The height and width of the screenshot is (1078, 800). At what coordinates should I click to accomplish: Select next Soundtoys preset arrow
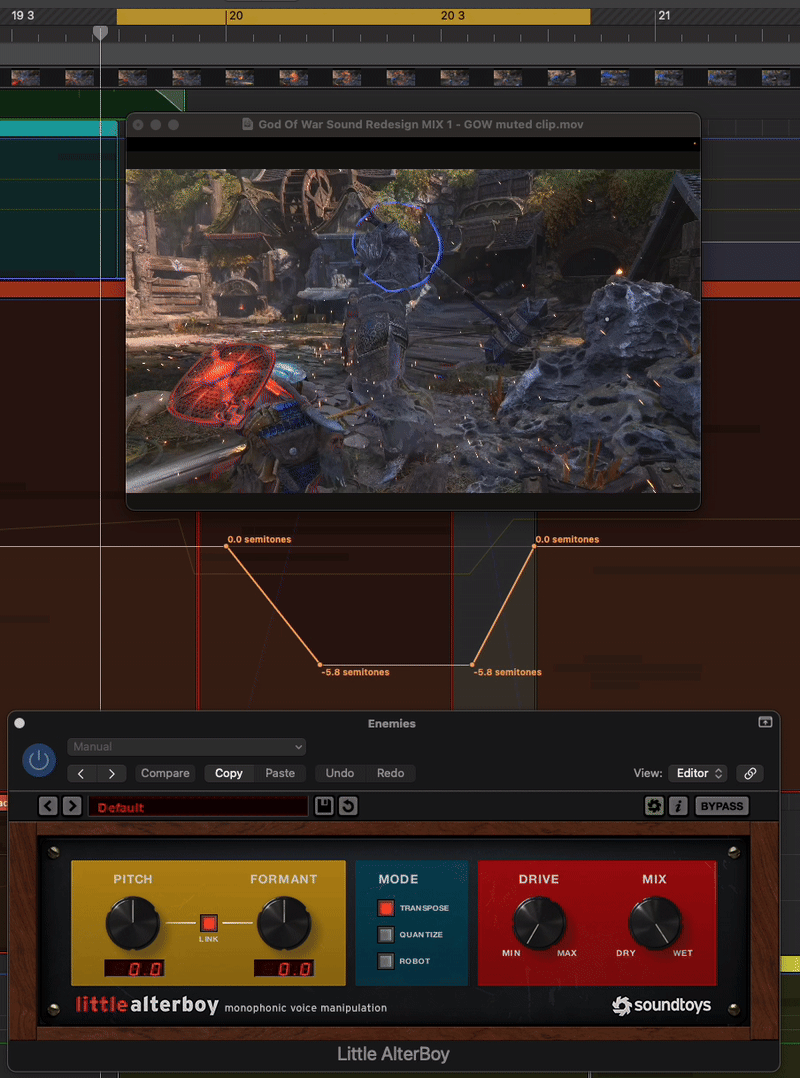click(x=72, y=806)
